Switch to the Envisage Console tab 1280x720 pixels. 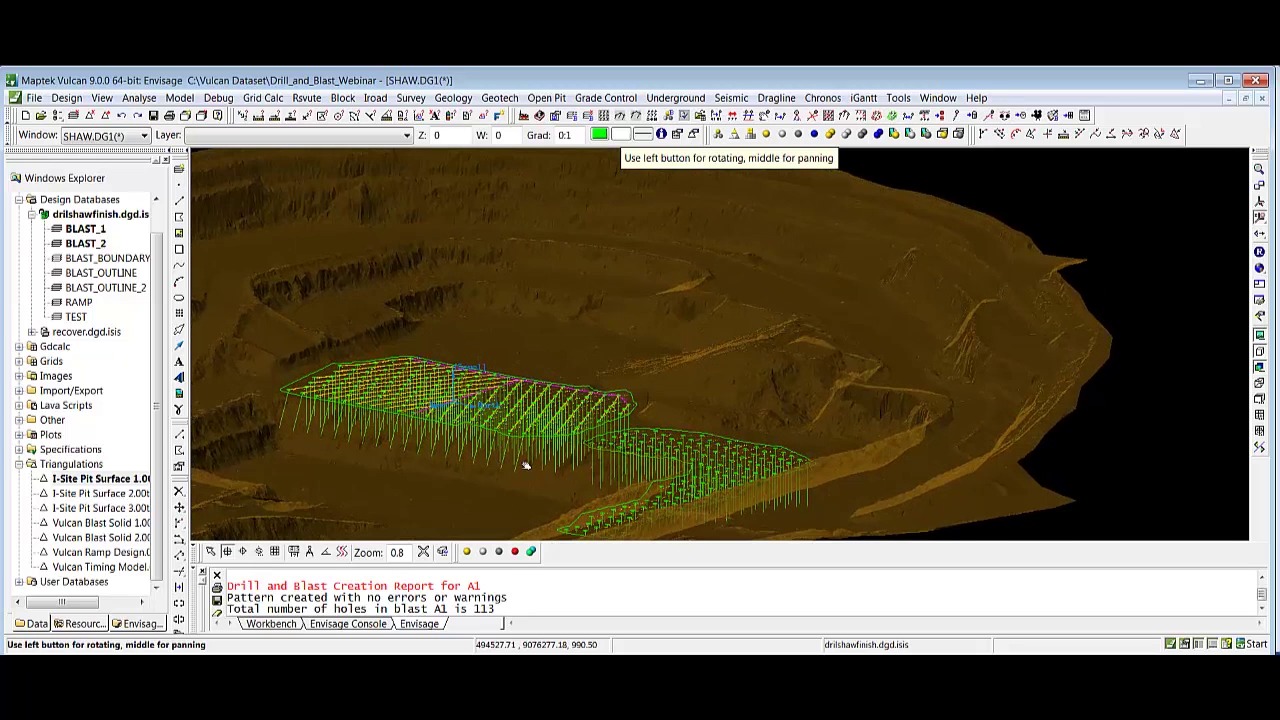(x=347, y=624)
